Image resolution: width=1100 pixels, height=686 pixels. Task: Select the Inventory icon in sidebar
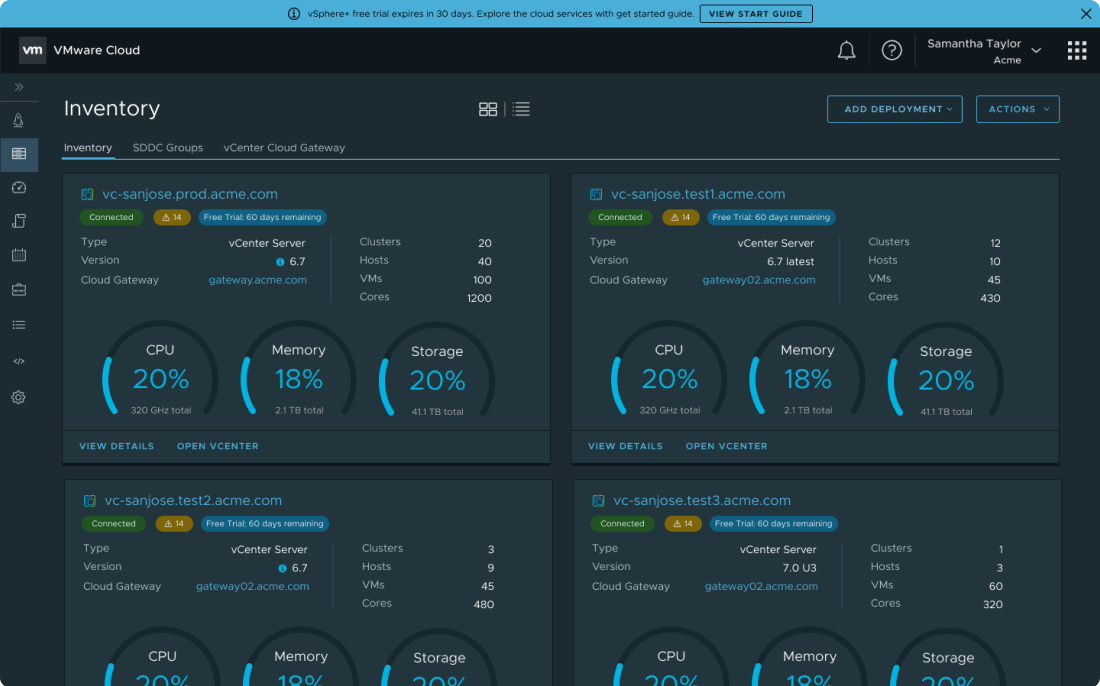pos(19,154)
